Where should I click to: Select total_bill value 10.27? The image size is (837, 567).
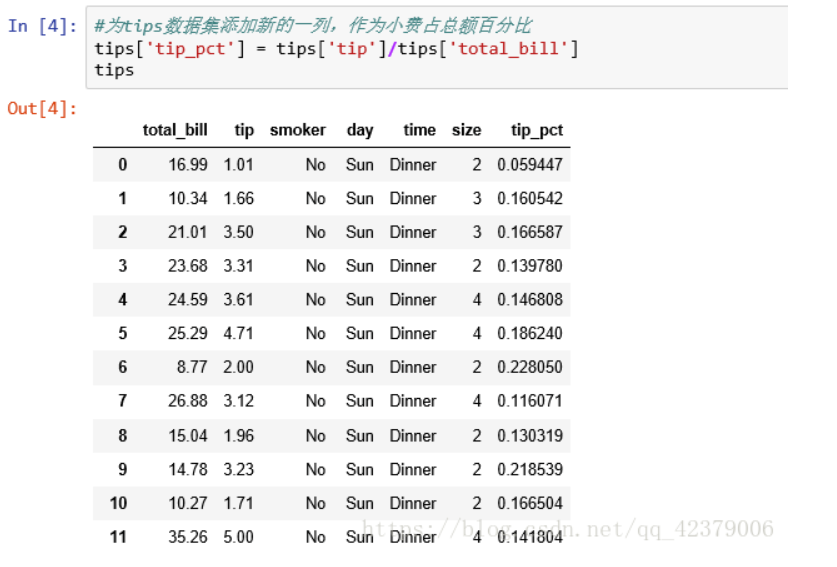[x=188, y=503]
